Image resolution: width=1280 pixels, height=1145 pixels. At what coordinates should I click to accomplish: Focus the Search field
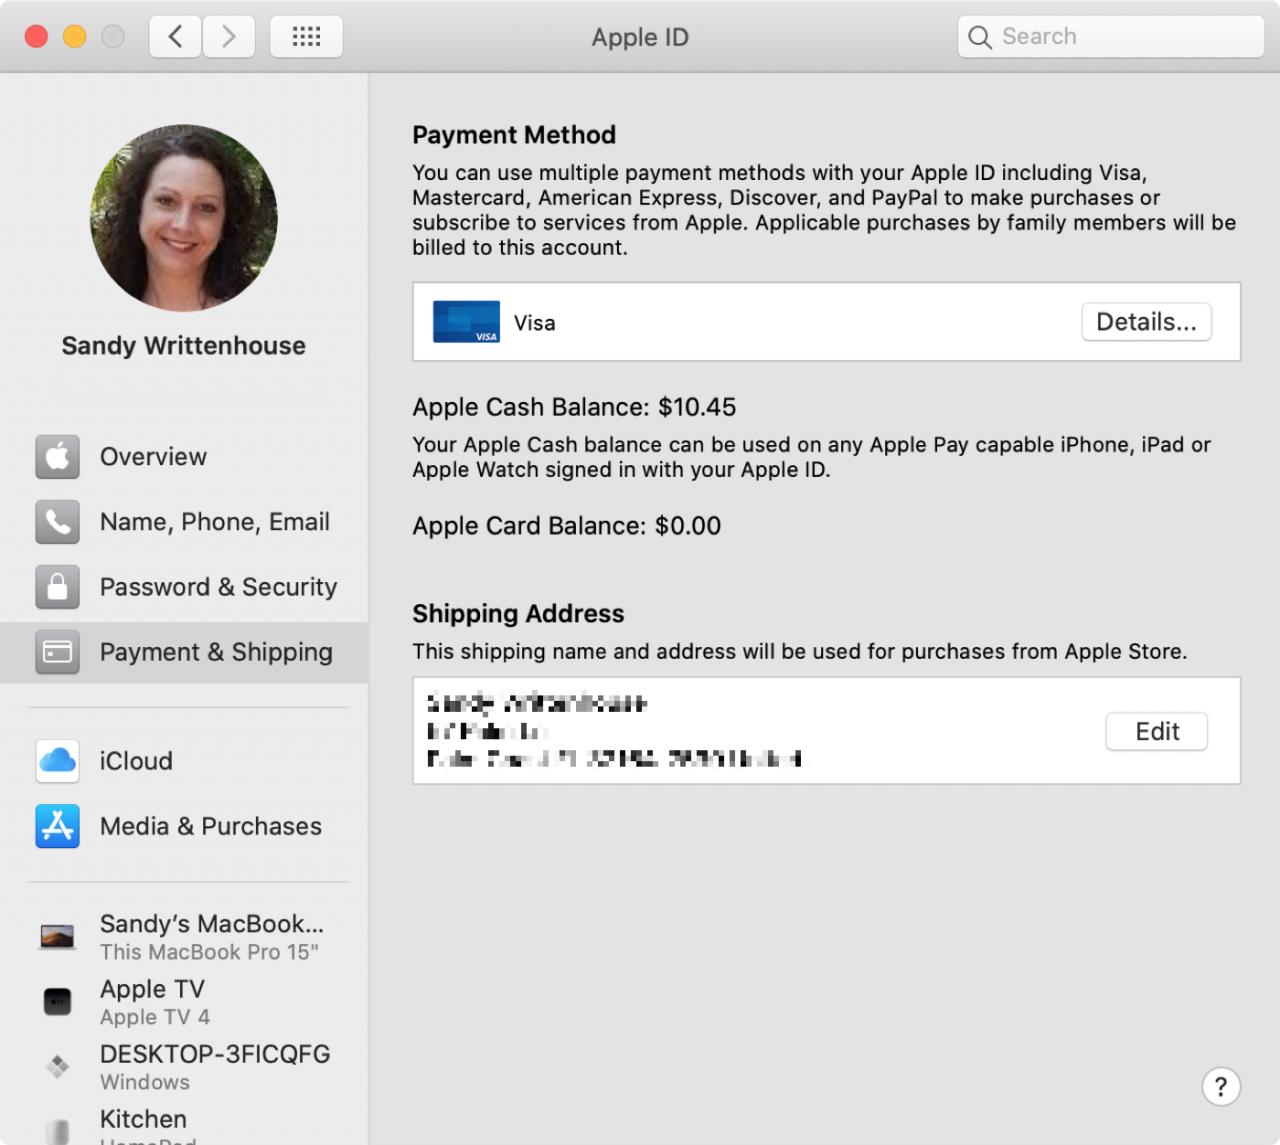coord(1111,37)
